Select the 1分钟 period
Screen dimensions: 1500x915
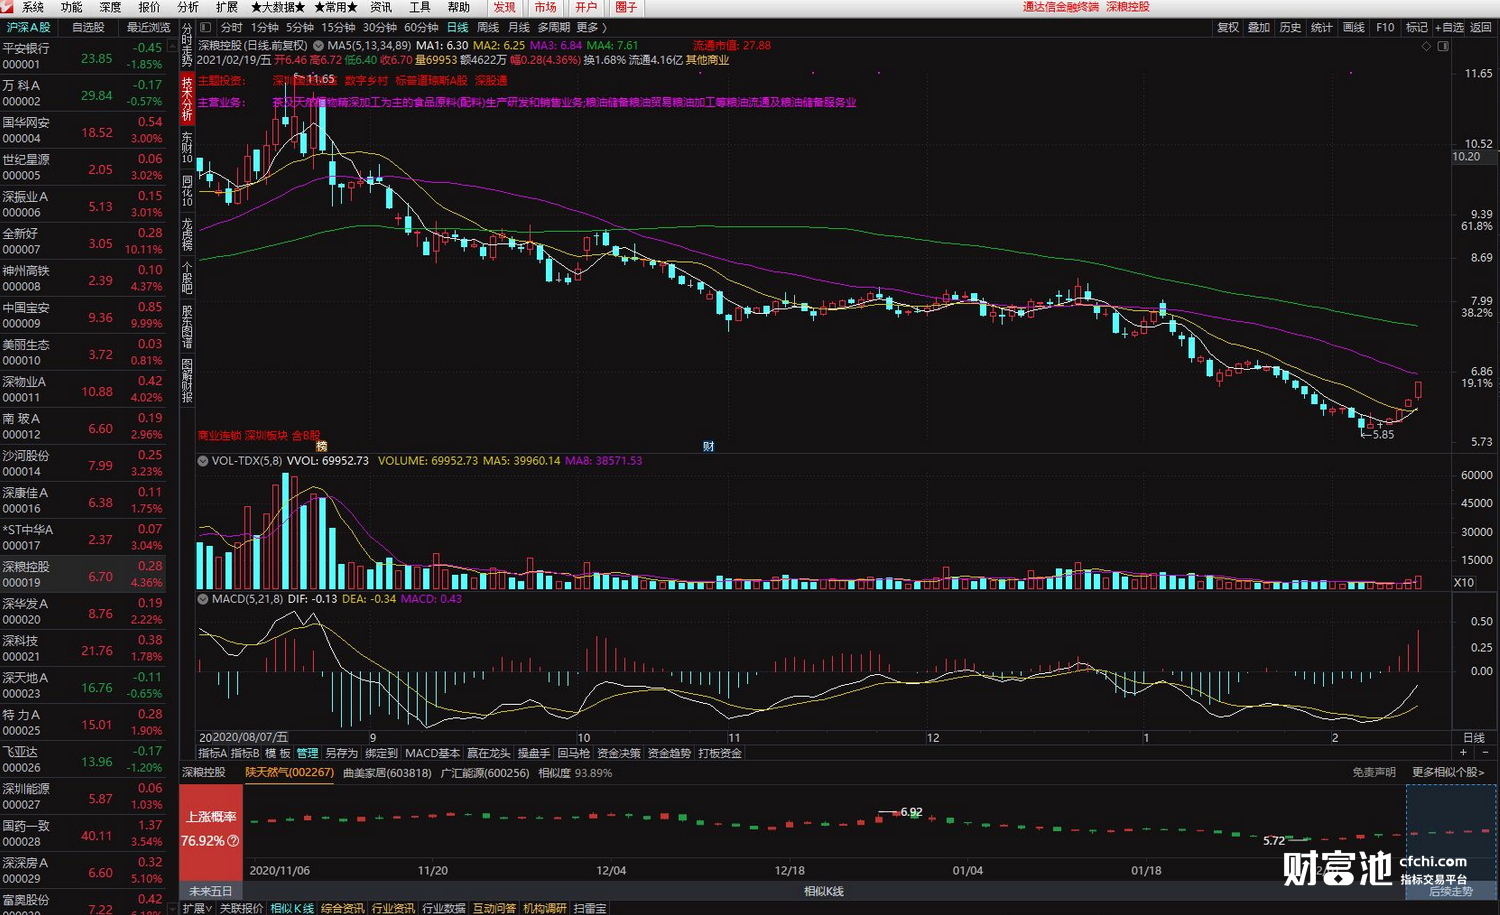click(265, 27)
